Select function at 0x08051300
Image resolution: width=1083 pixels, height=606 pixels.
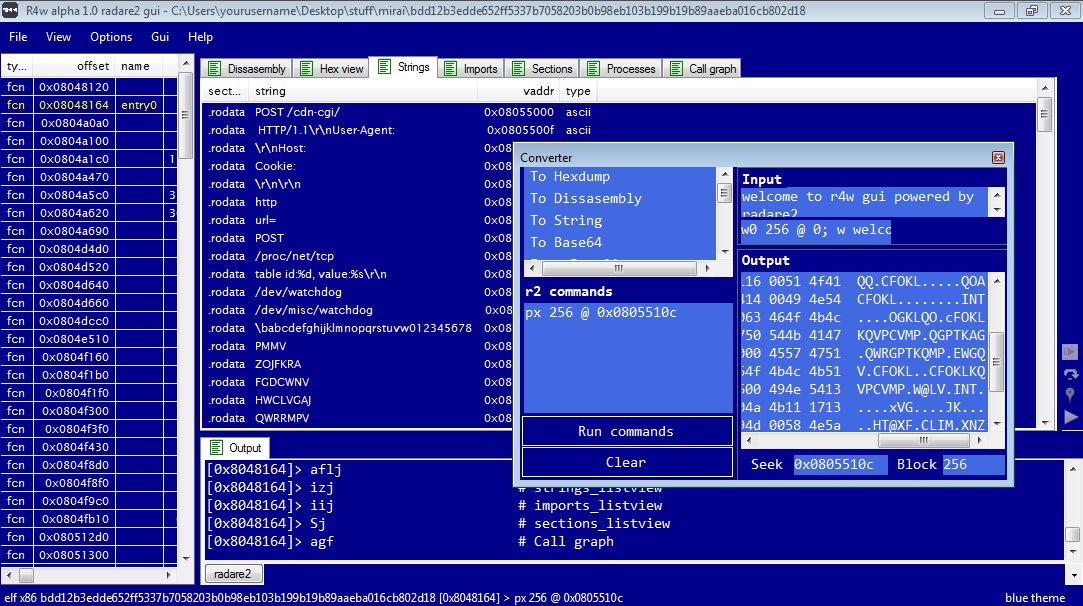point(88,555)
